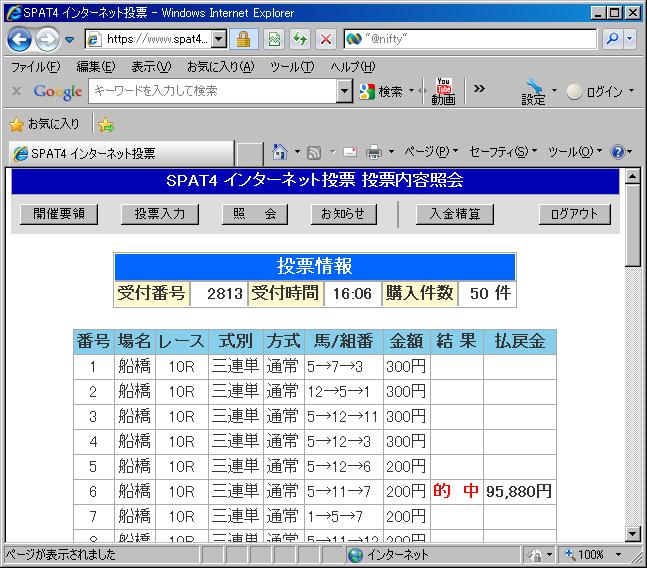Click the 5→7→3 combination cell
Image resolution: width=647 pixels, height=568 pixels.
344,367
